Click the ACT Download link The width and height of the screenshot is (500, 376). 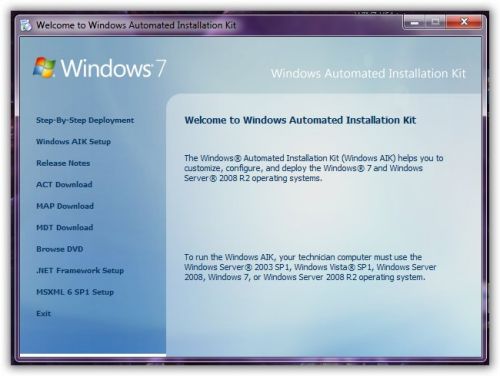[64, 185]
